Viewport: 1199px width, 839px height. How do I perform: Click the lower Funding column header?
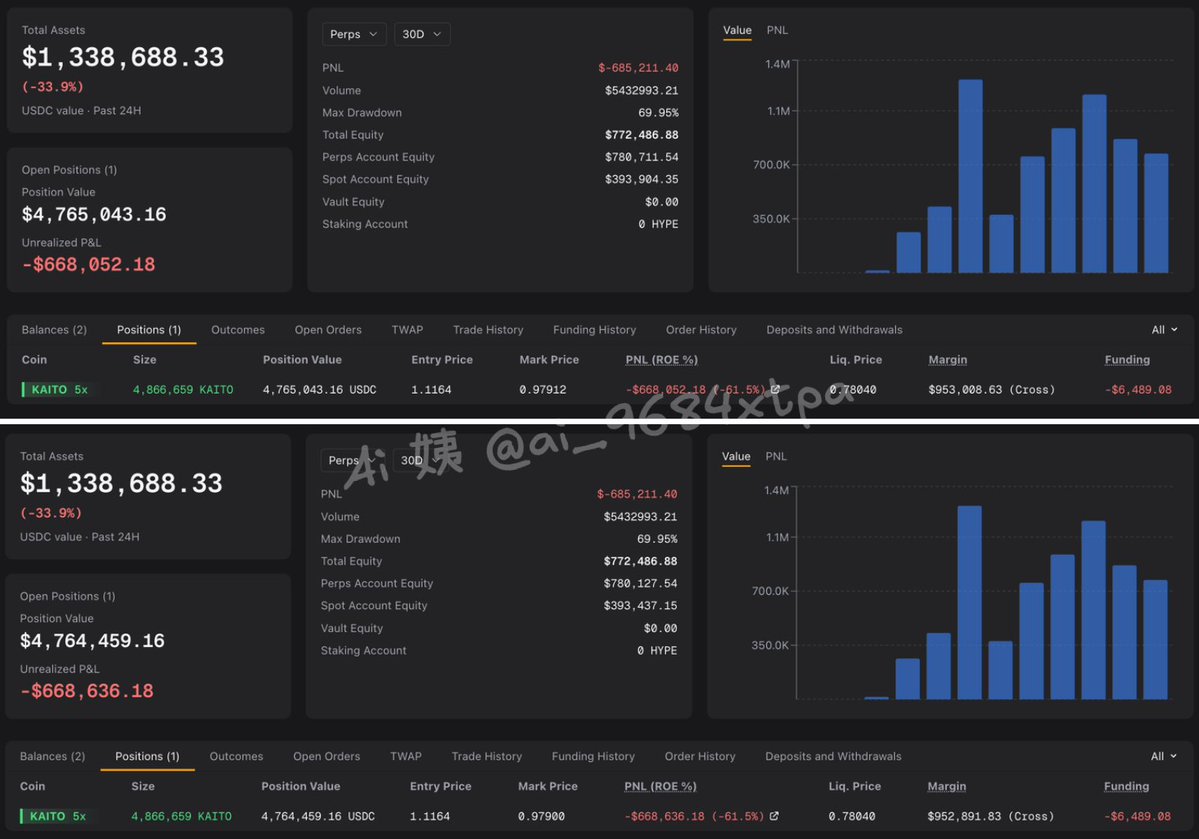pyautogui.click(x=1126, y=785)
